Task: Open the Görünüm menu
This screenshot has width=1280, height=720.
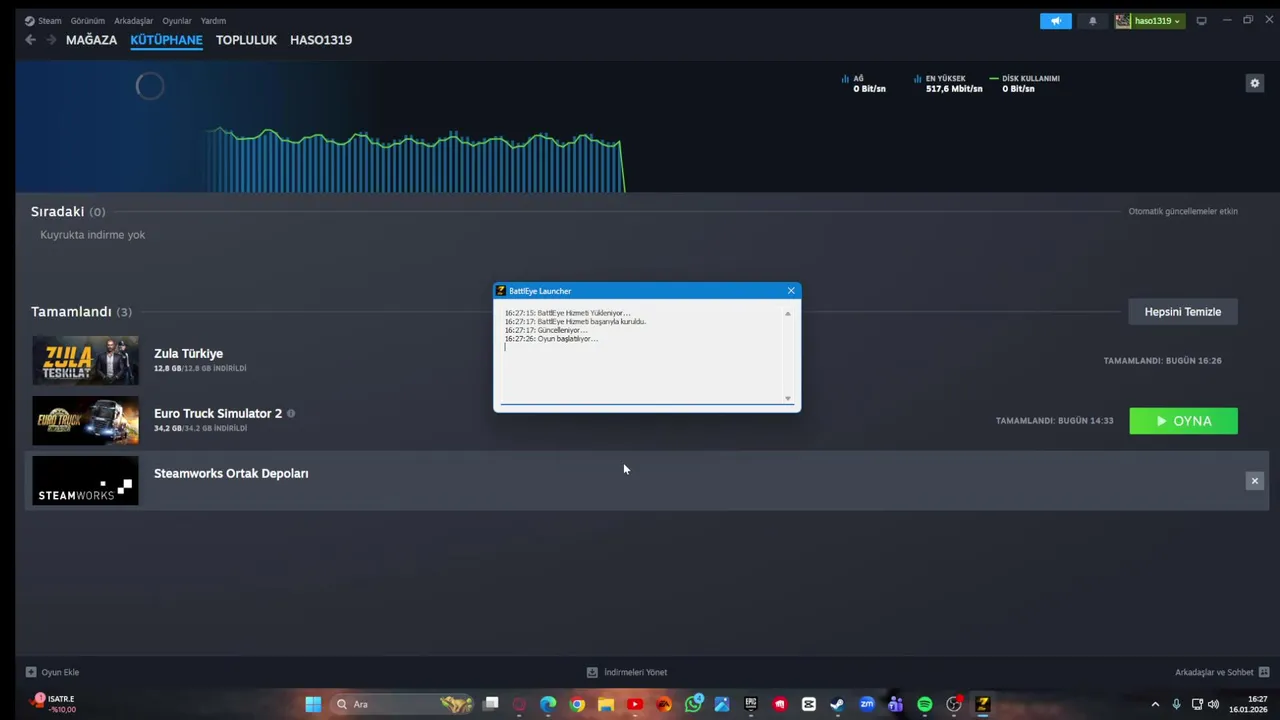Action: (87, 21)
